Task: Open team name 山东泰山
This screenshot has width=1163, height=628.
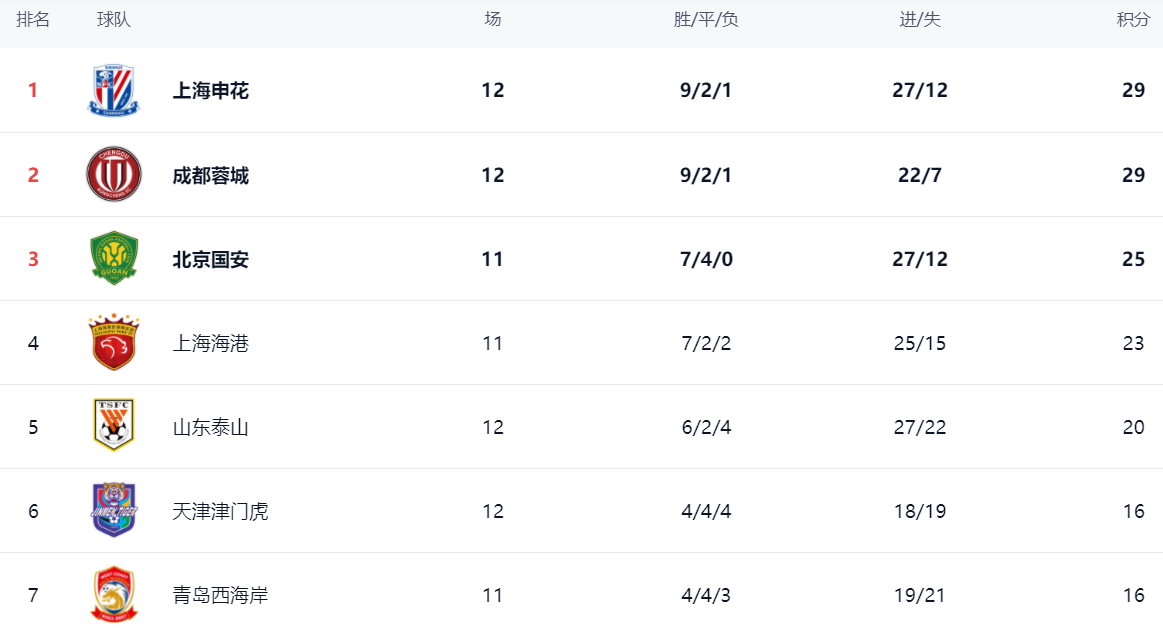Action: [x=211, y=427]
